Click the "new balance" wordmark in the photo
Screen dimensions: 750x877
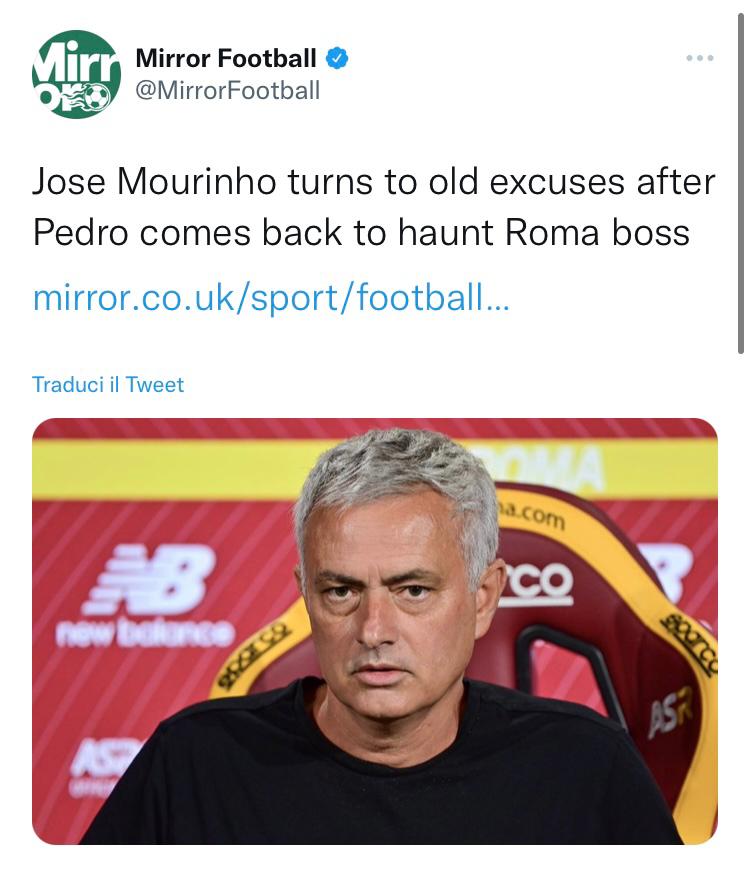pos(146,633)
